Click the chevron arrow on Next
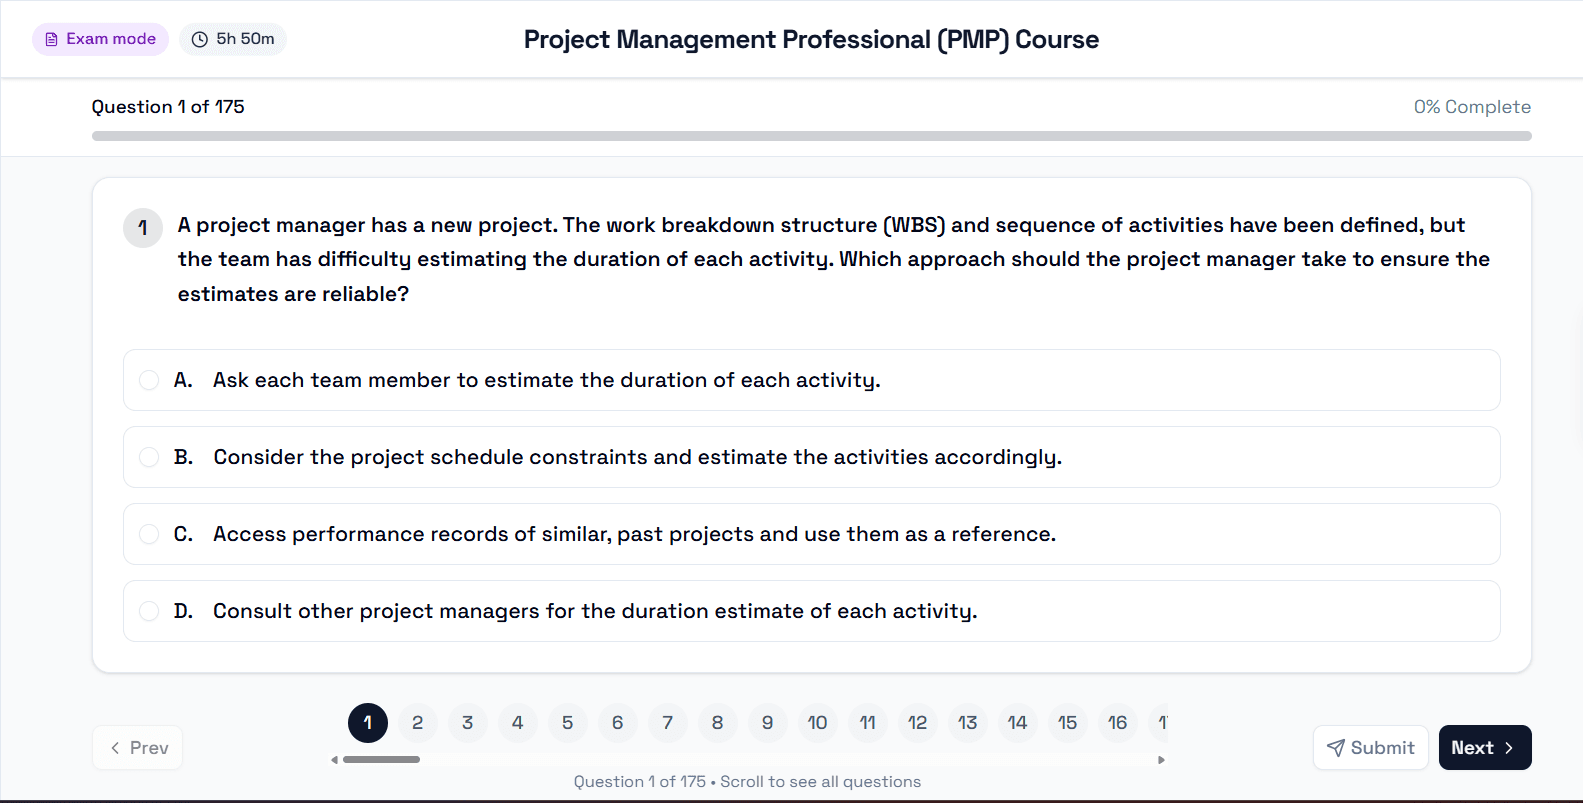The width and height of the screenshot is (1583, 803). tap(1509, 748)
